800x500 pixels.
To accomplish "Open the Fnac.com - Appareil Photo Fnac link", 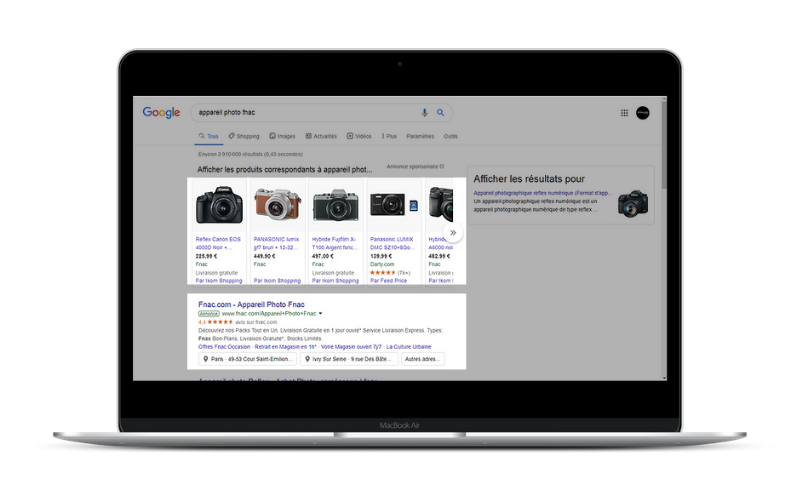I will click(251, 304).
